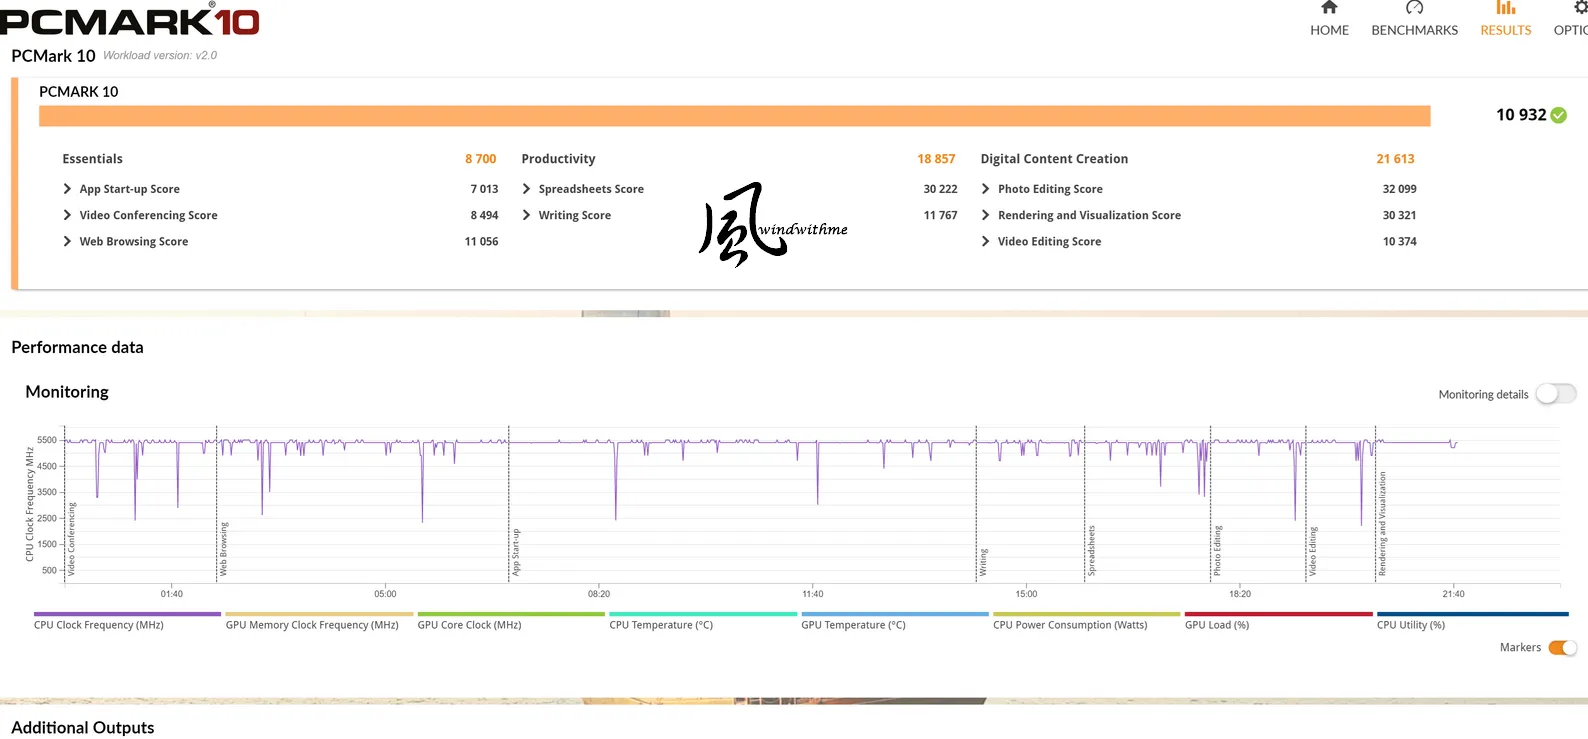Click the Writing timeline marker
This screenshot has width=1588, height=739.
coord(983,562)
